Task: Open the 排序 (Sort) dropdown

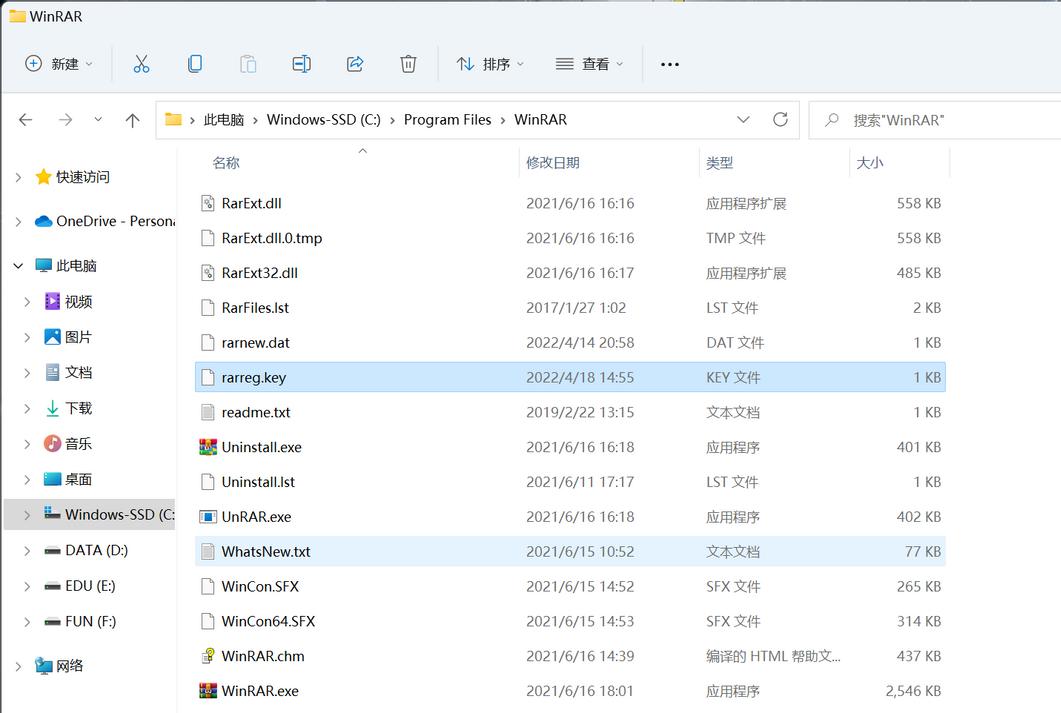Action: 489,63
